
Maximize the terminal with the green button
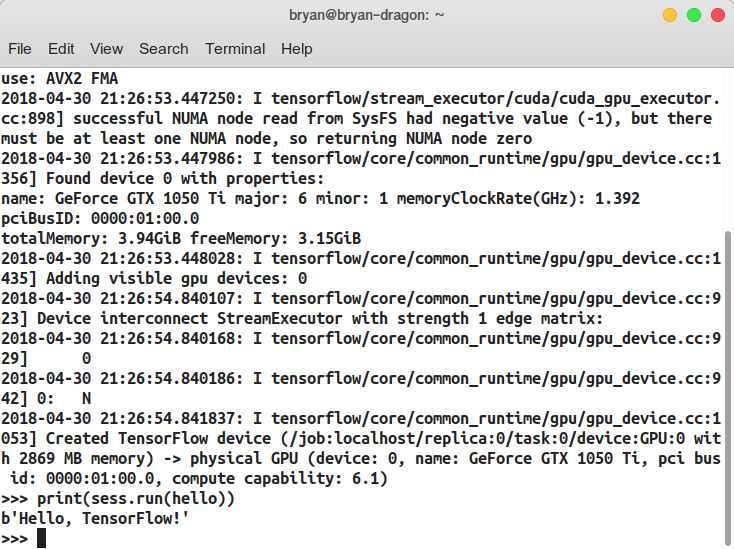693,15
